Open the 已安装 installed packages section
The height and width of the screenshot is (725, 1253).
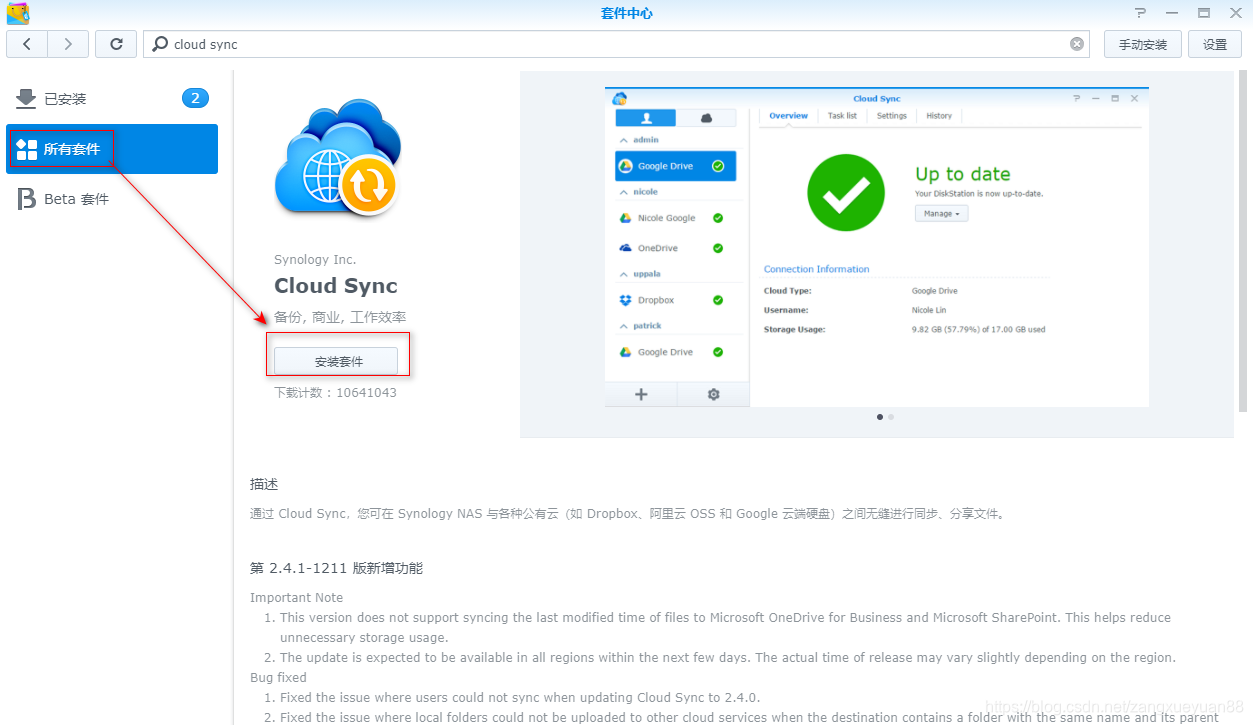[112, 99]
